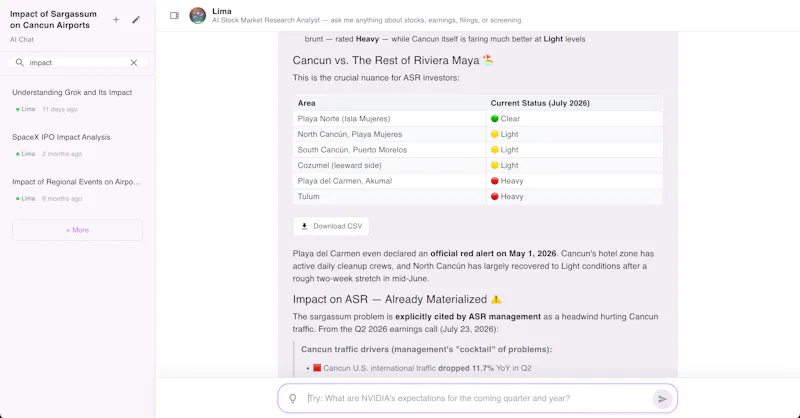
Task: Focus the chat search field containing 'impact'
Action: pyautogui.click(x=78, y=62)
